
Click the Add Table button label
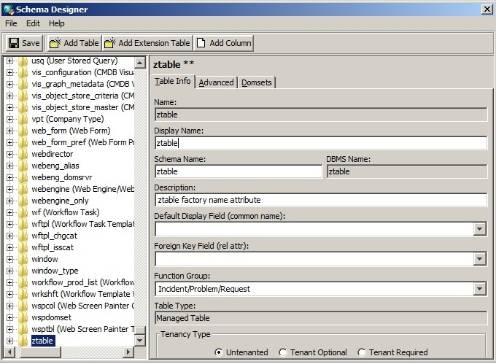pos(81,43)
